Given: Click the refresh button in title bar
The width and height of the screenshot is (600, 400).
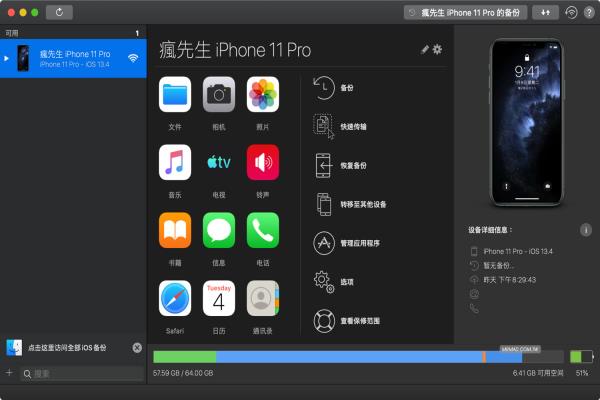Looking at the screenshot, I should click(59, 13).
